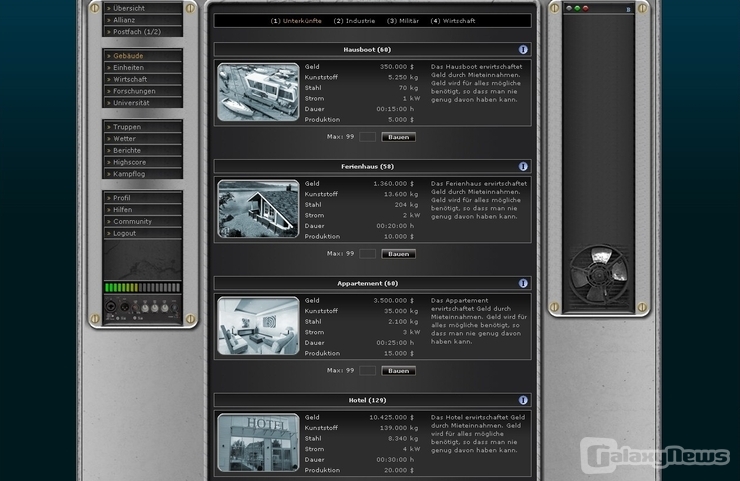Click the Highscore sidebar link
This screenshot has height=481, width=740.
tap(143, 162)
